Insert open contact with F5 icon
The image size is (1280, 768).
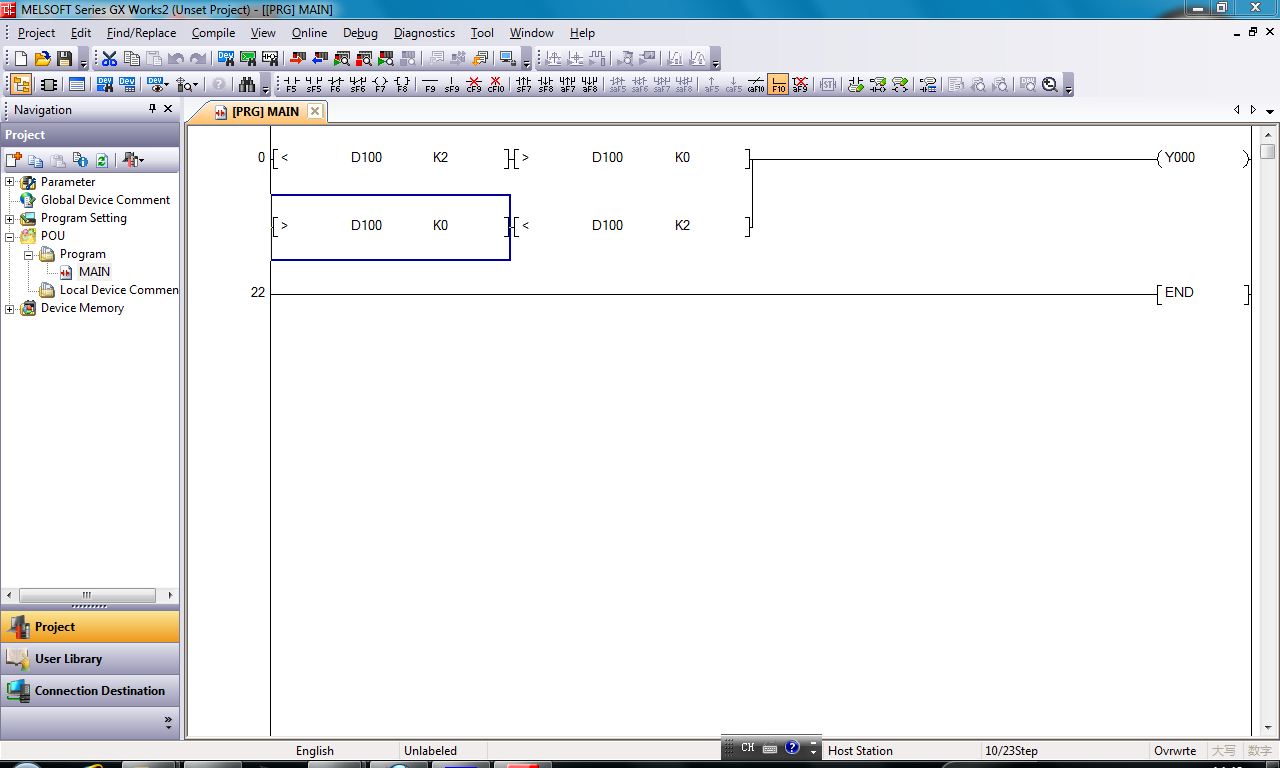tap(291, 85)
